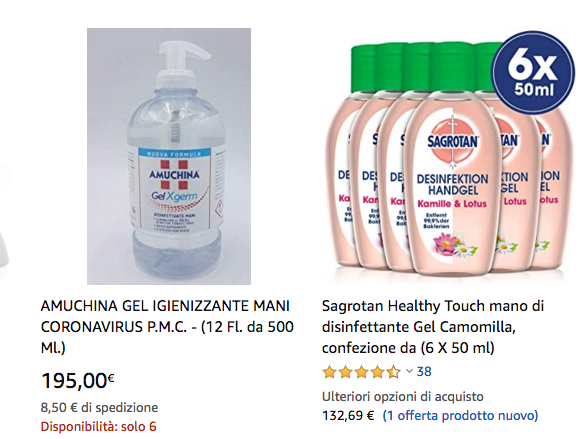The width and height of the screenshot is (579, 439).
Task: Click the partially visible product at the left edge
Action: [4, 216]
